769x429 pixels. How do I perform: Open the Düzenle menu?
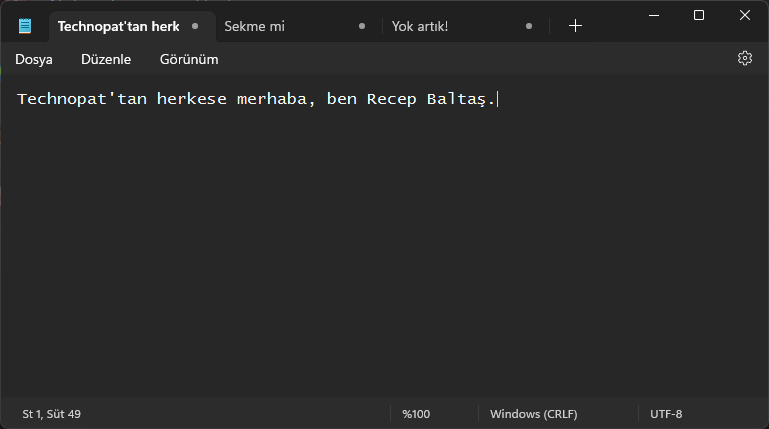106,59
